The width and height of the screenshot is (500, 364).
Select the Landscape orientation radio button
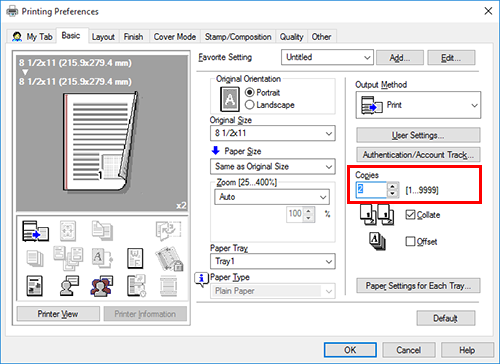point(250,105)
